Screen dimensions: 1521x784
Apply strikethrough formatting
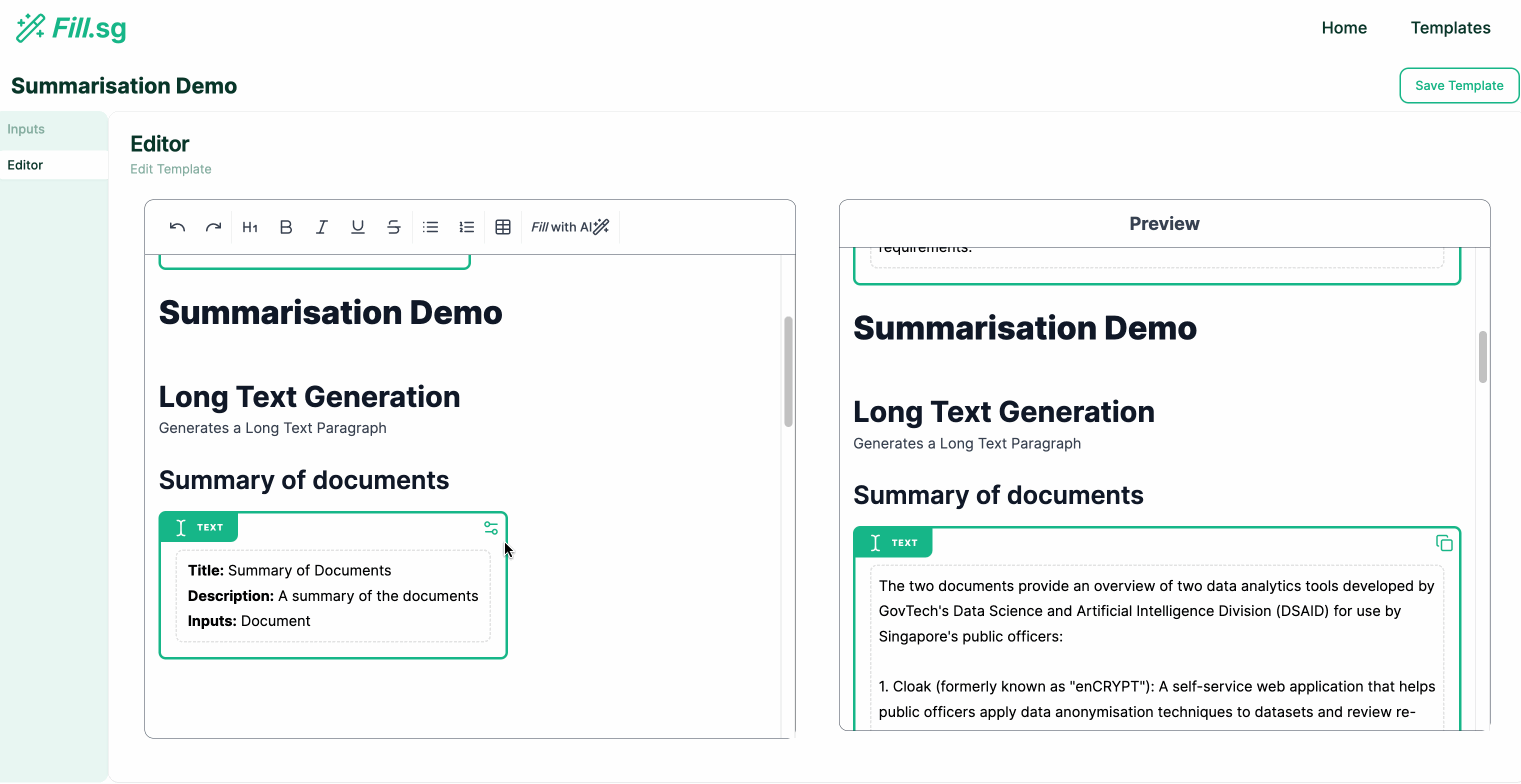pyautogui.click(x=394, y=227)
